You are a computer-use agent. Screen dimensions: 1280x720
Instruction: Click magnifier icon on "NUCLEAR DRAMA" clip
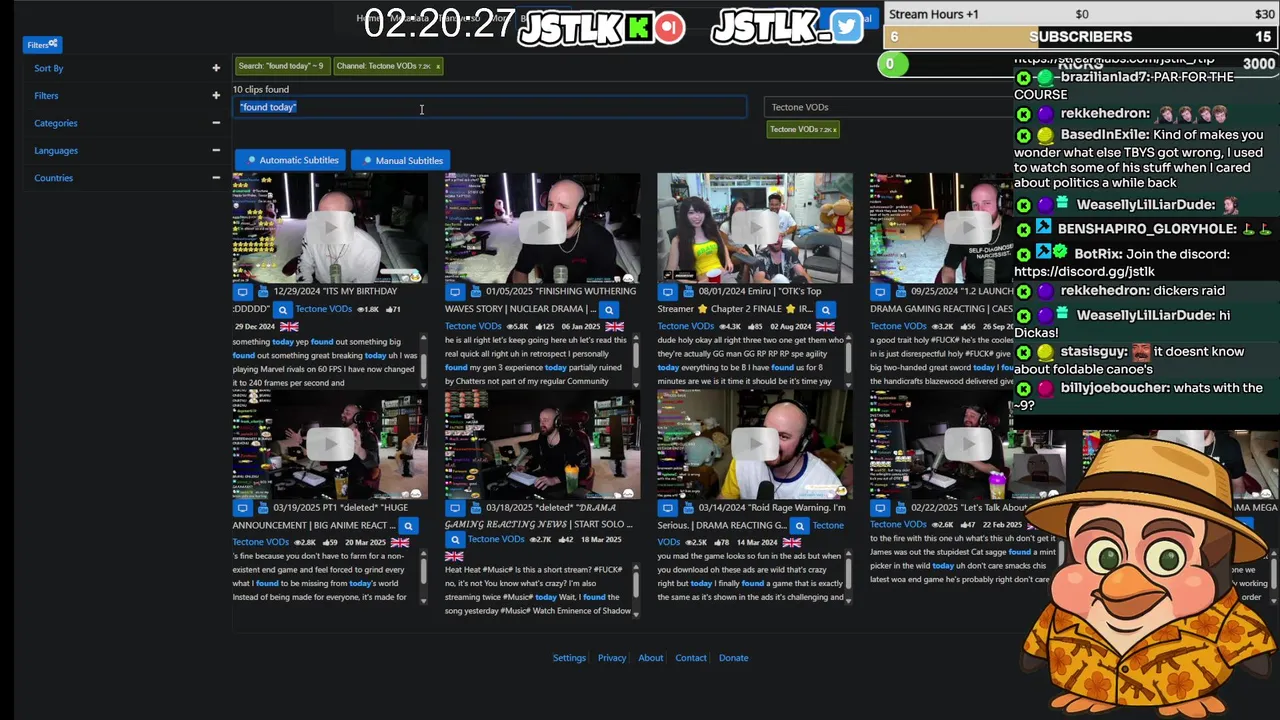[608, 310]
